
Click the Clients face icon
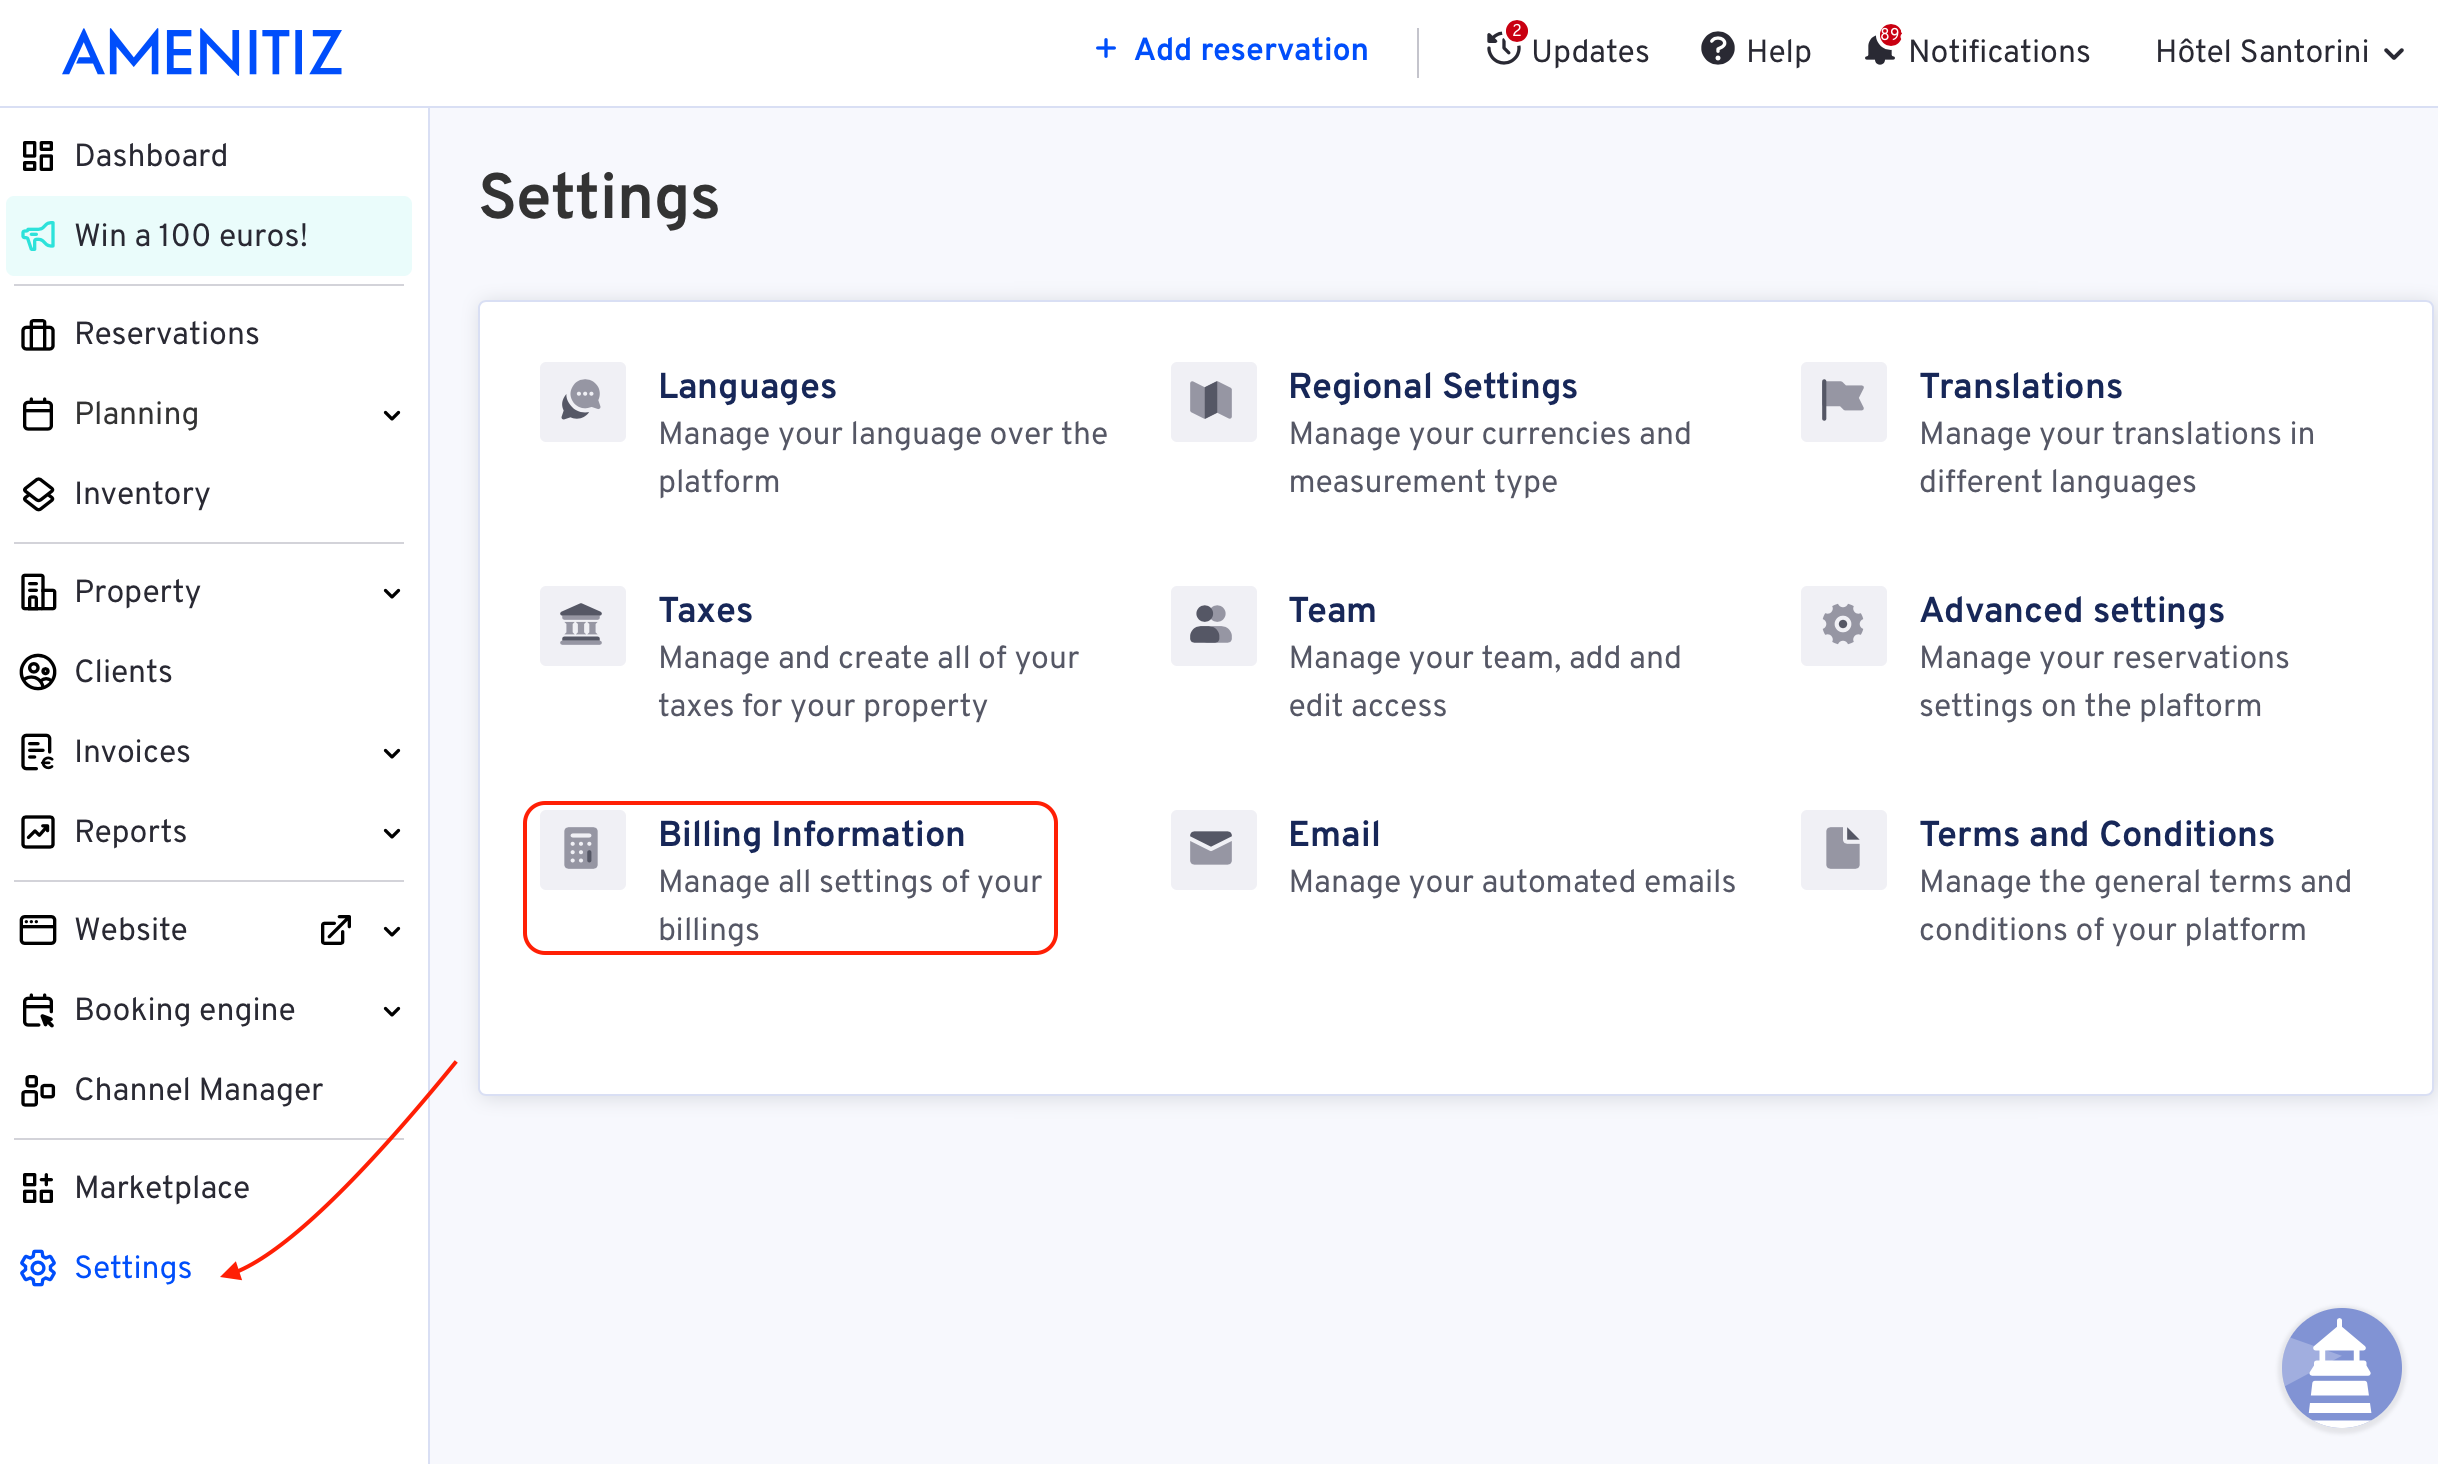pos(38,672)
